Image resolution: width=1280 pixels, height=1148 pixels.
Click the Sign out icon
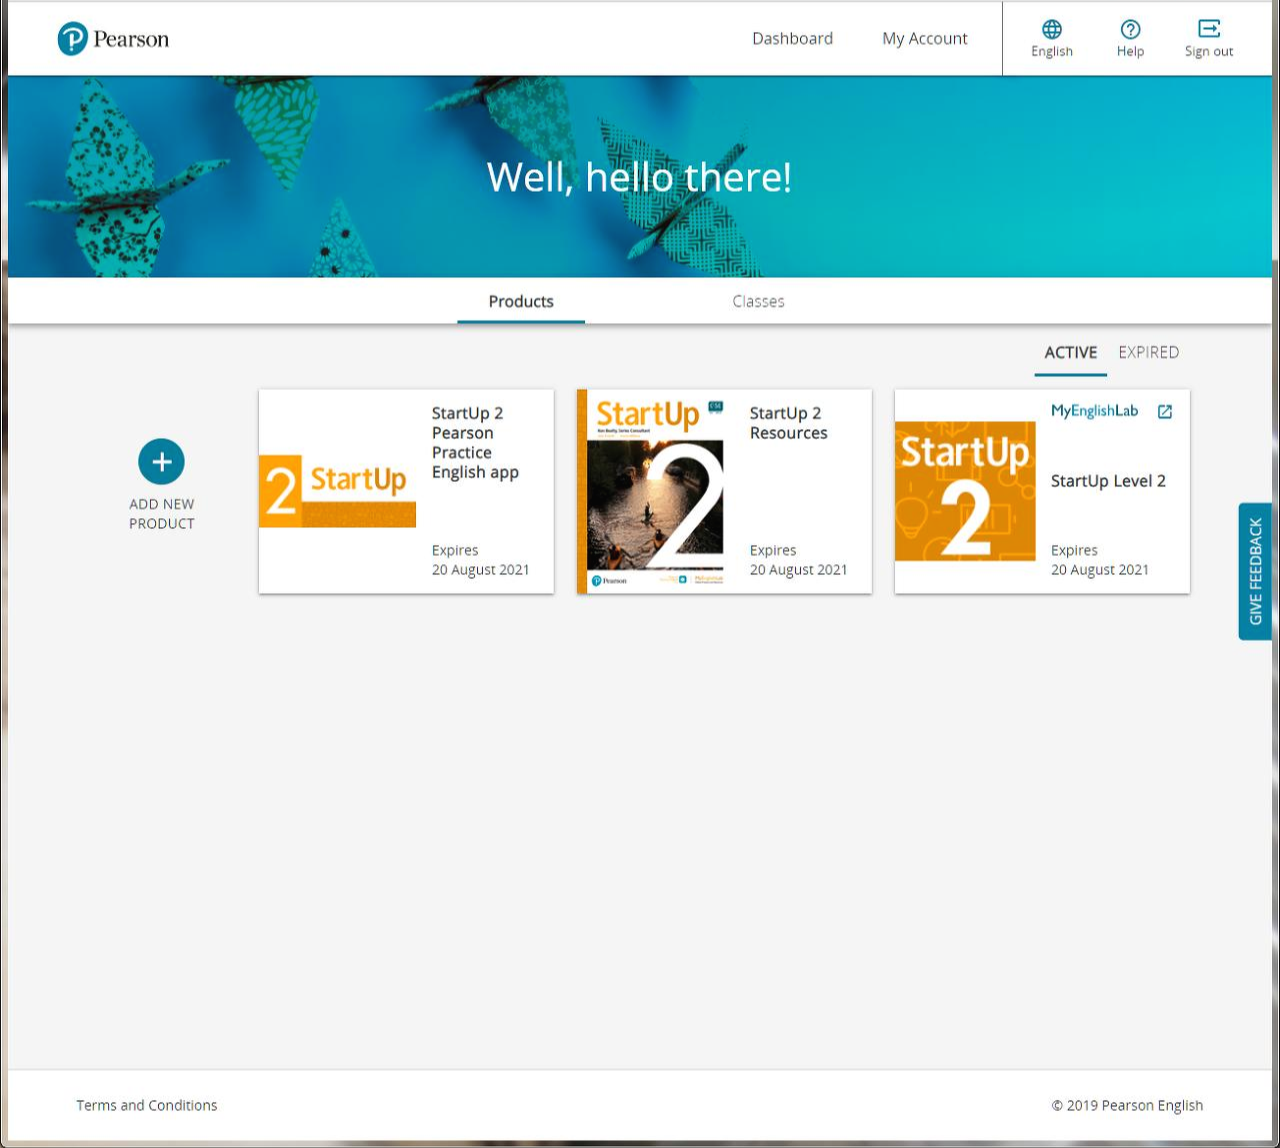[x=1209, y=29]
